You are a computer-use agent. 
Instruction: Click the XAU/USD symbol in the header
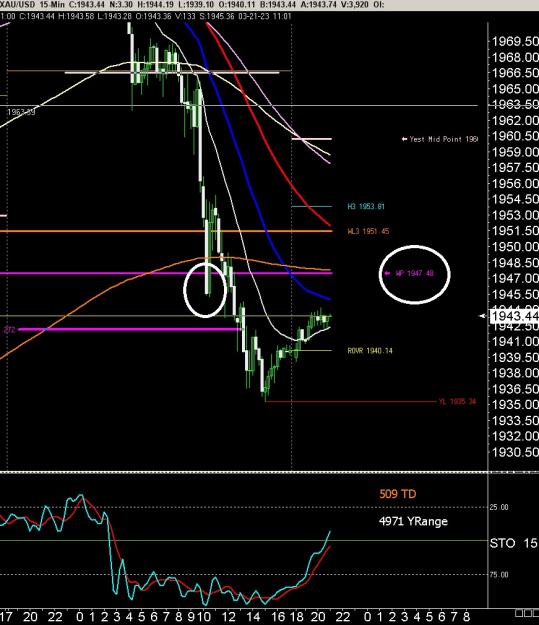tap(17, 5)
